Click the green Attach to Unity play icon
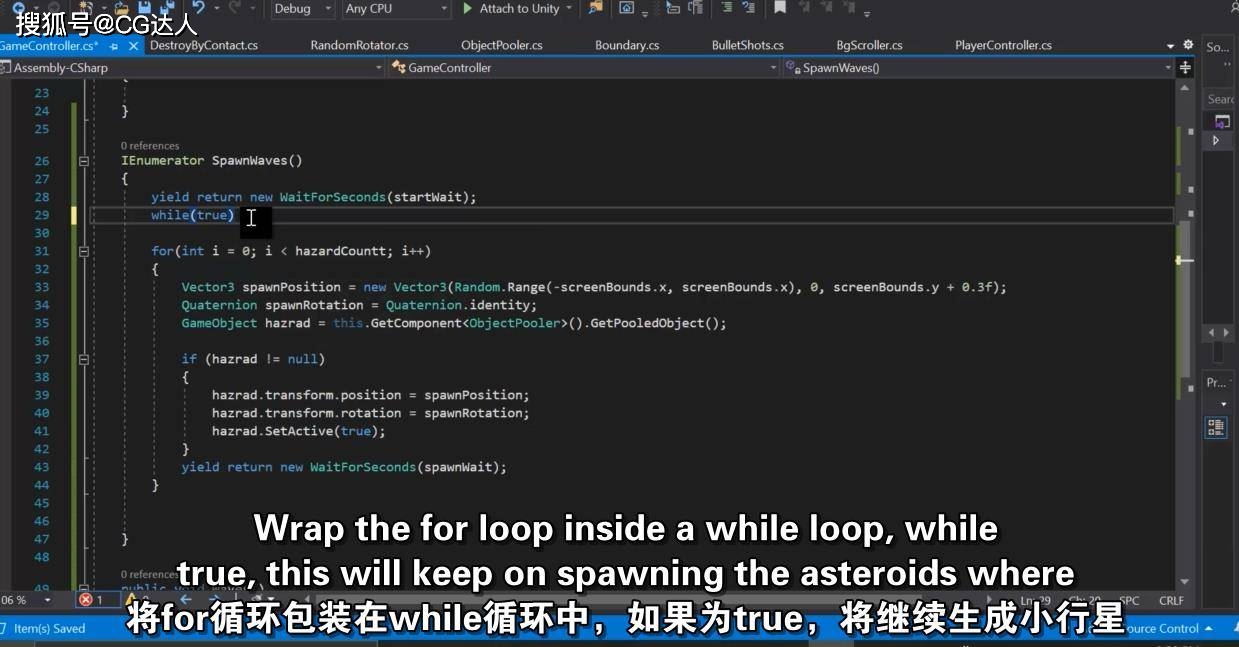1239x647 pixels. coord(468,8)
